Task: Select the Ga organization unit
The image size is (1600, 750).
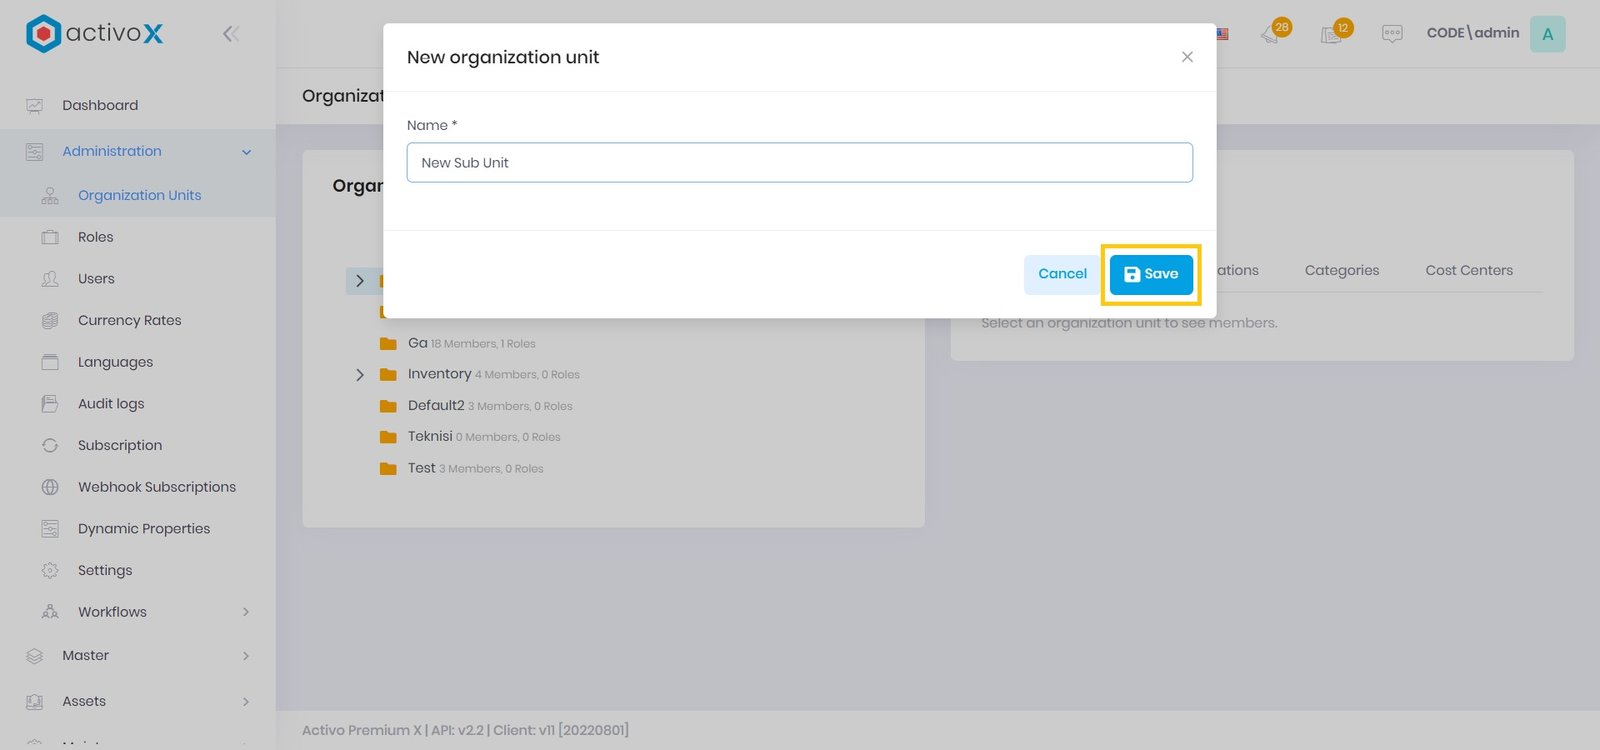Action: [418, 343]
